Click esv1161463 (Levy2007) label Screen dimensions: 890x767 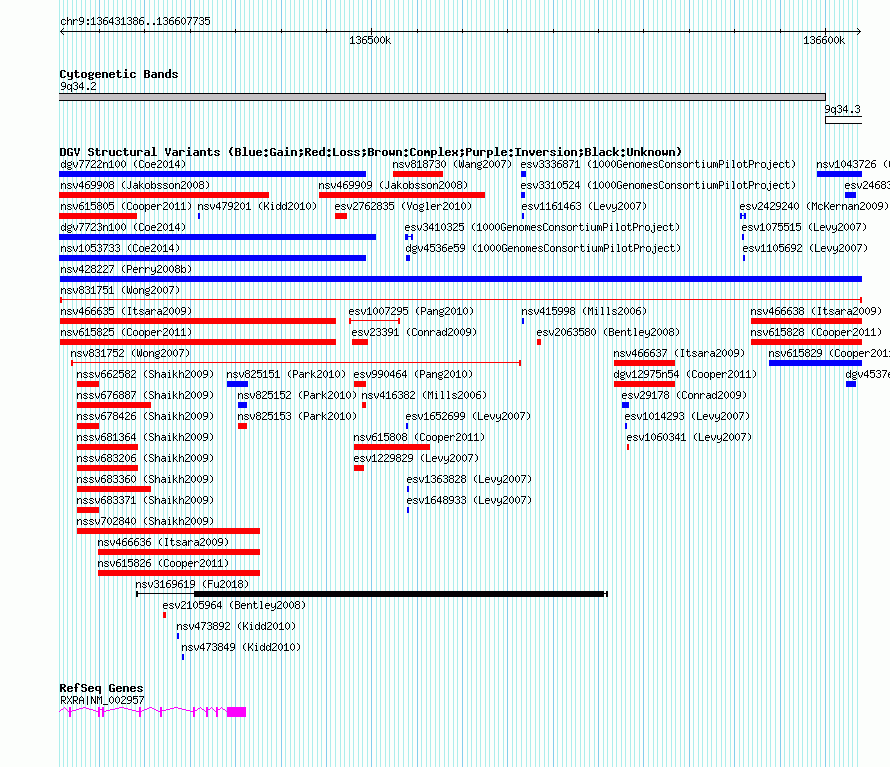coord(584,207)
